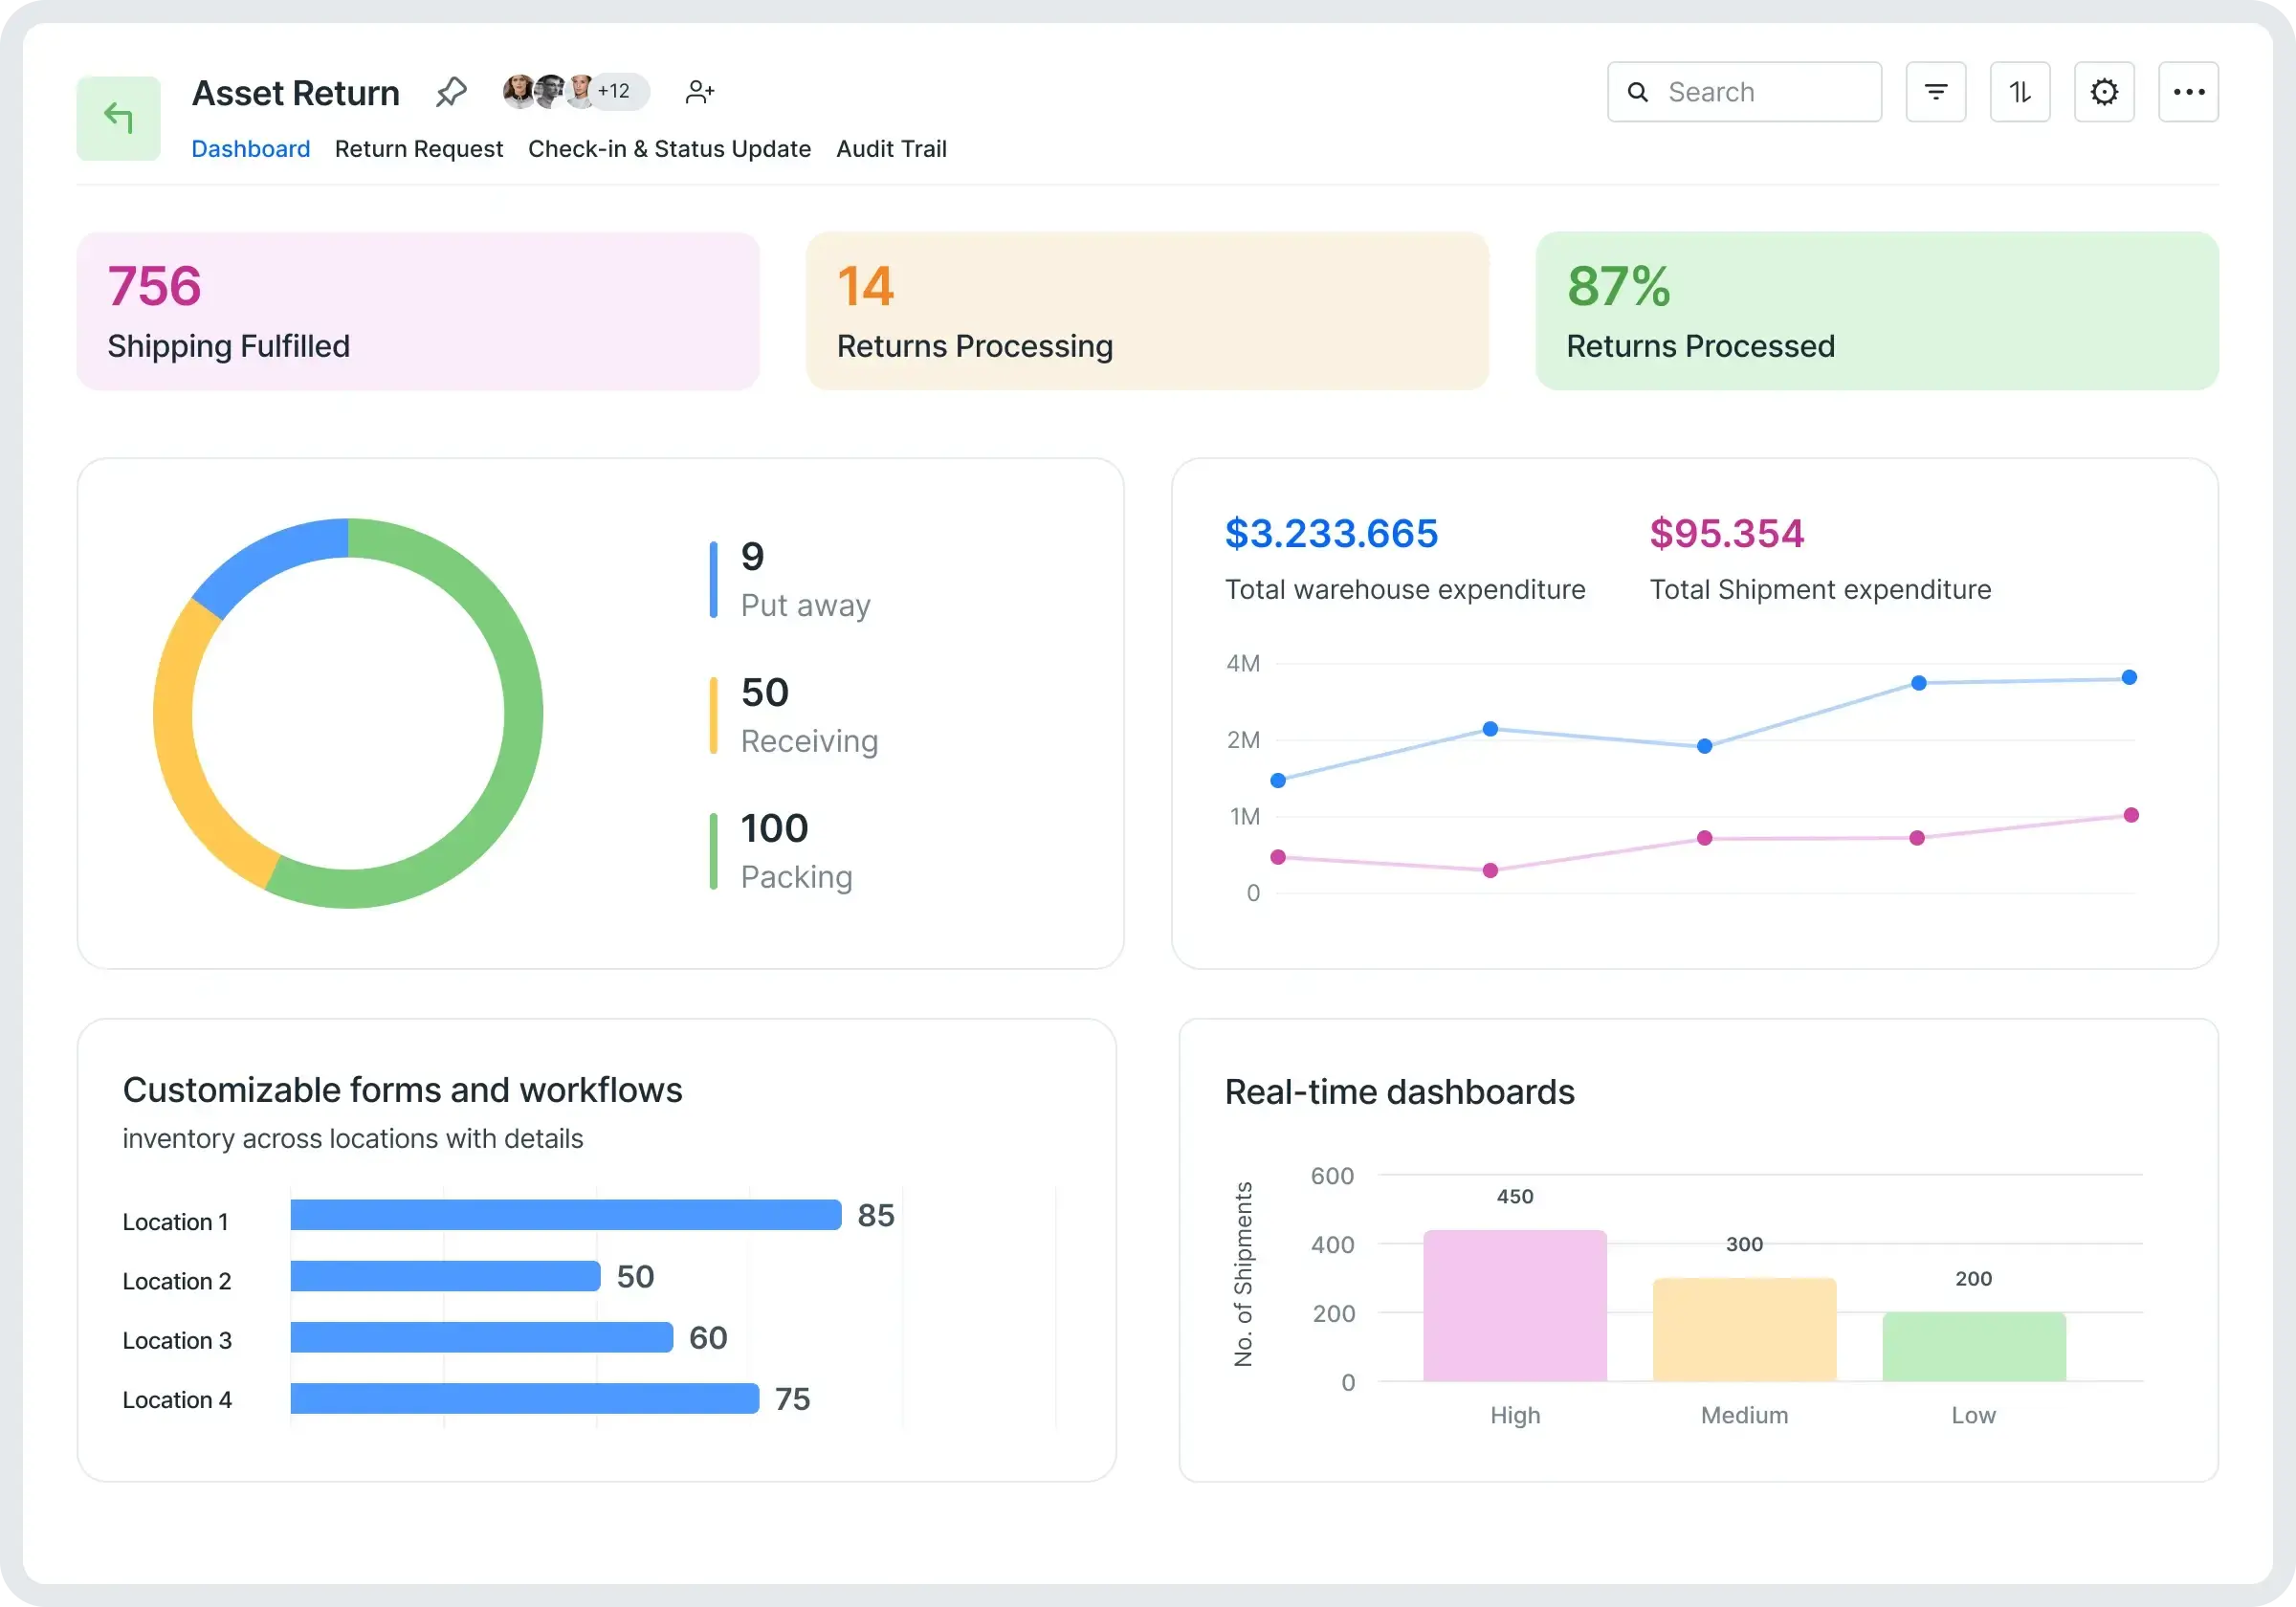Switch to the Dashboard tab
This screenshot has height=1607, width=2296.
pyautogui.click(x=250, y=149)
